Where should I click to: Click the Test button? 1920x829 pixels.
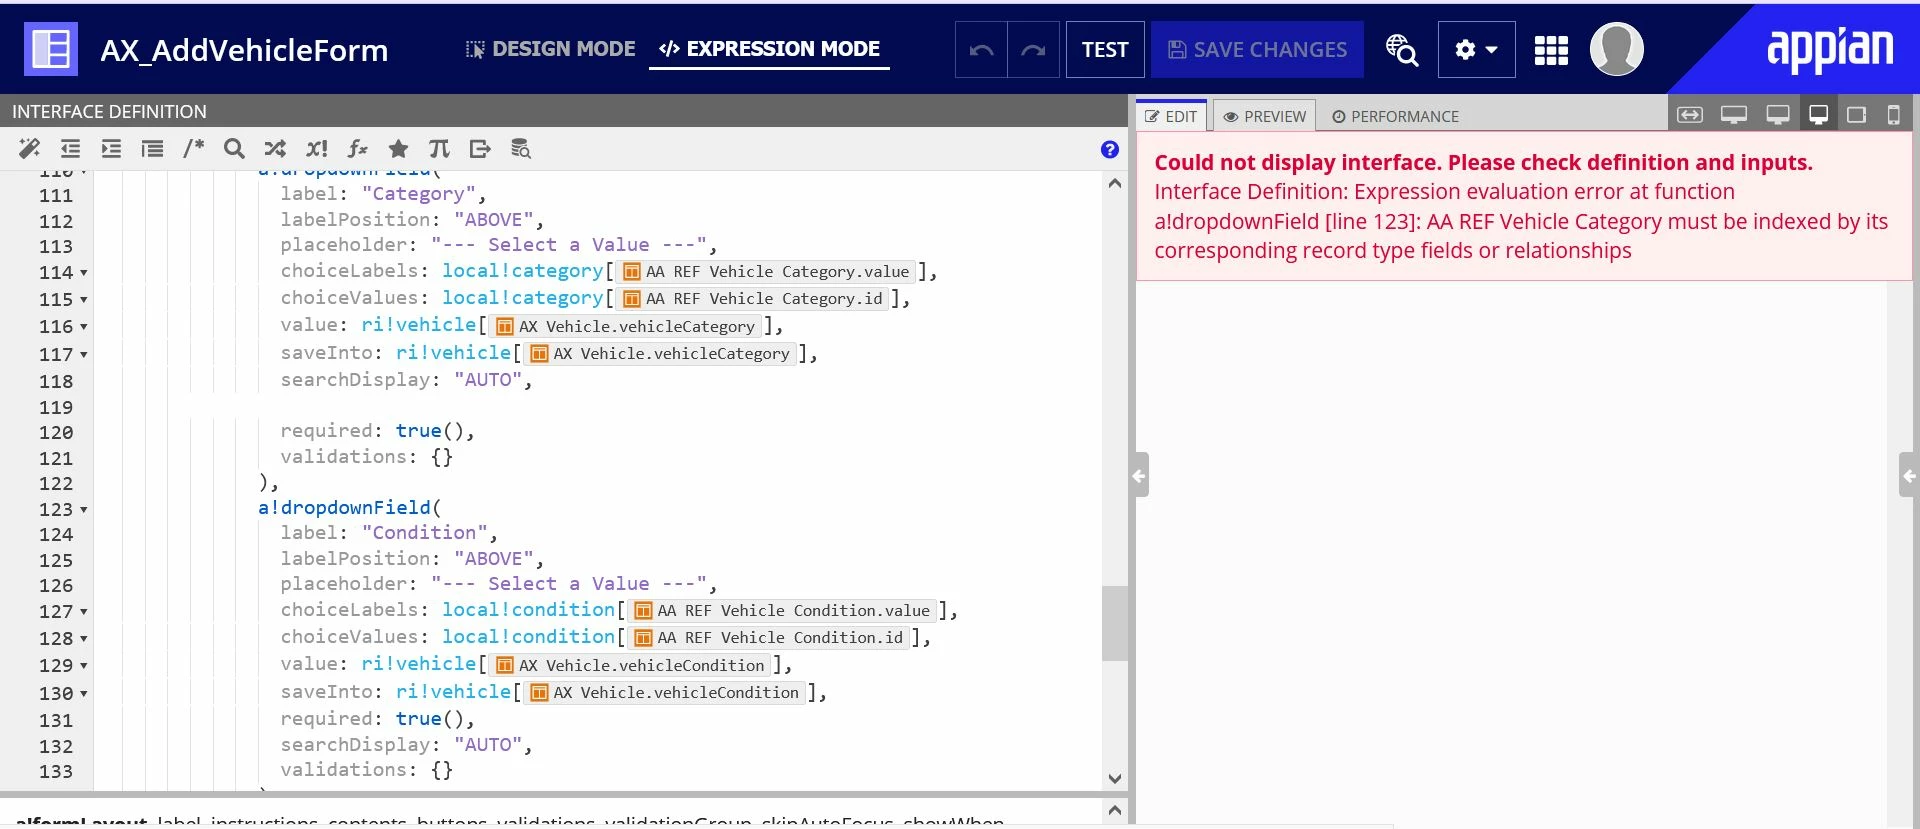pos(1105,50)
